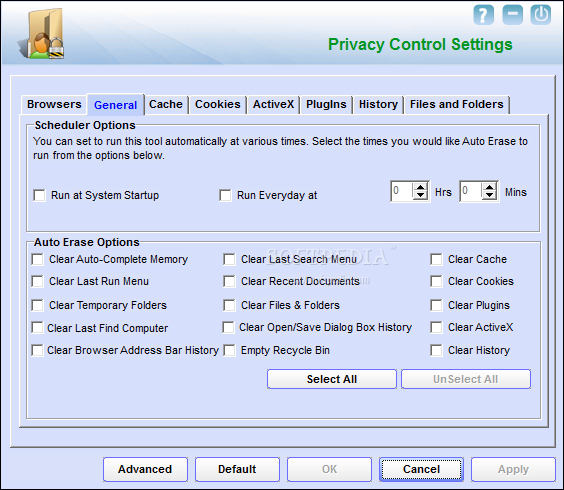The width and height of the screenshot is (564, 490).
Task: Click the Select All button
Action: pos(332,379)
